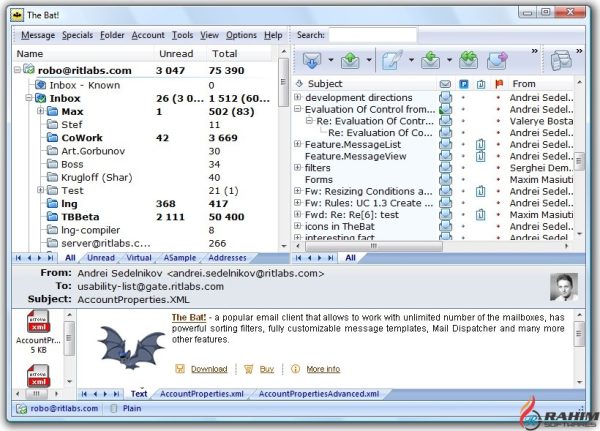Click the attachment column header icon
Image resolution: width=600 pixels, height=431 pixels.
pos(481,84)
